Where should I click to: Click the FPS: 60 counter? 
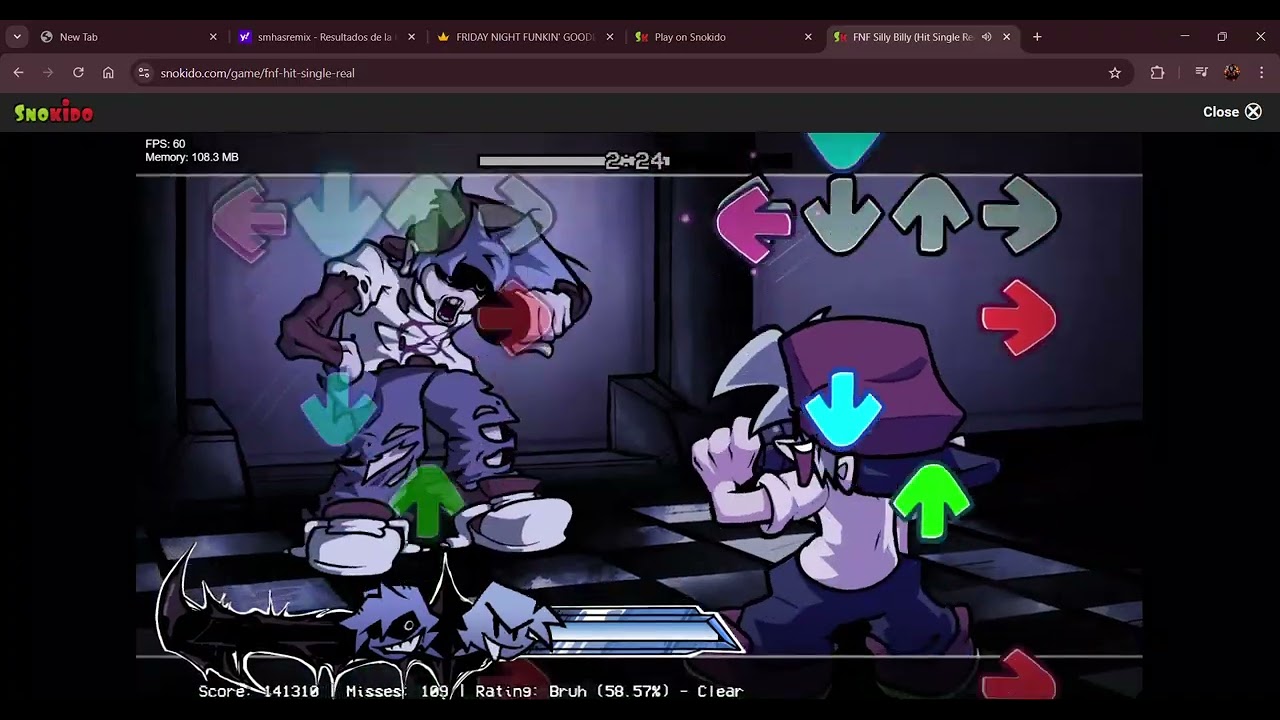[165, 144]
